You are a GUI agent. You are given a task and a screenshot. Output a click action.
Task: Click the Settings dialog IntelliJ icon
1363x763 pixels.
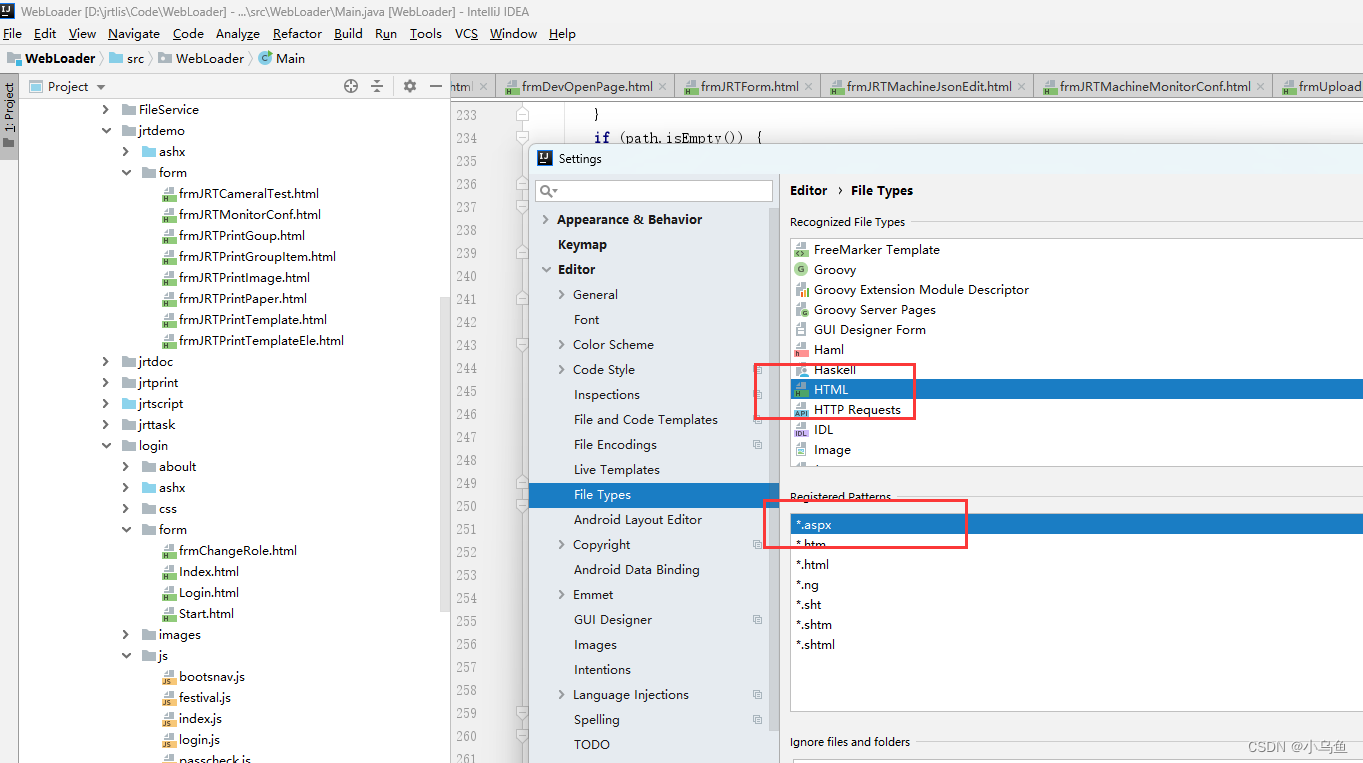(x=544, y=158)
